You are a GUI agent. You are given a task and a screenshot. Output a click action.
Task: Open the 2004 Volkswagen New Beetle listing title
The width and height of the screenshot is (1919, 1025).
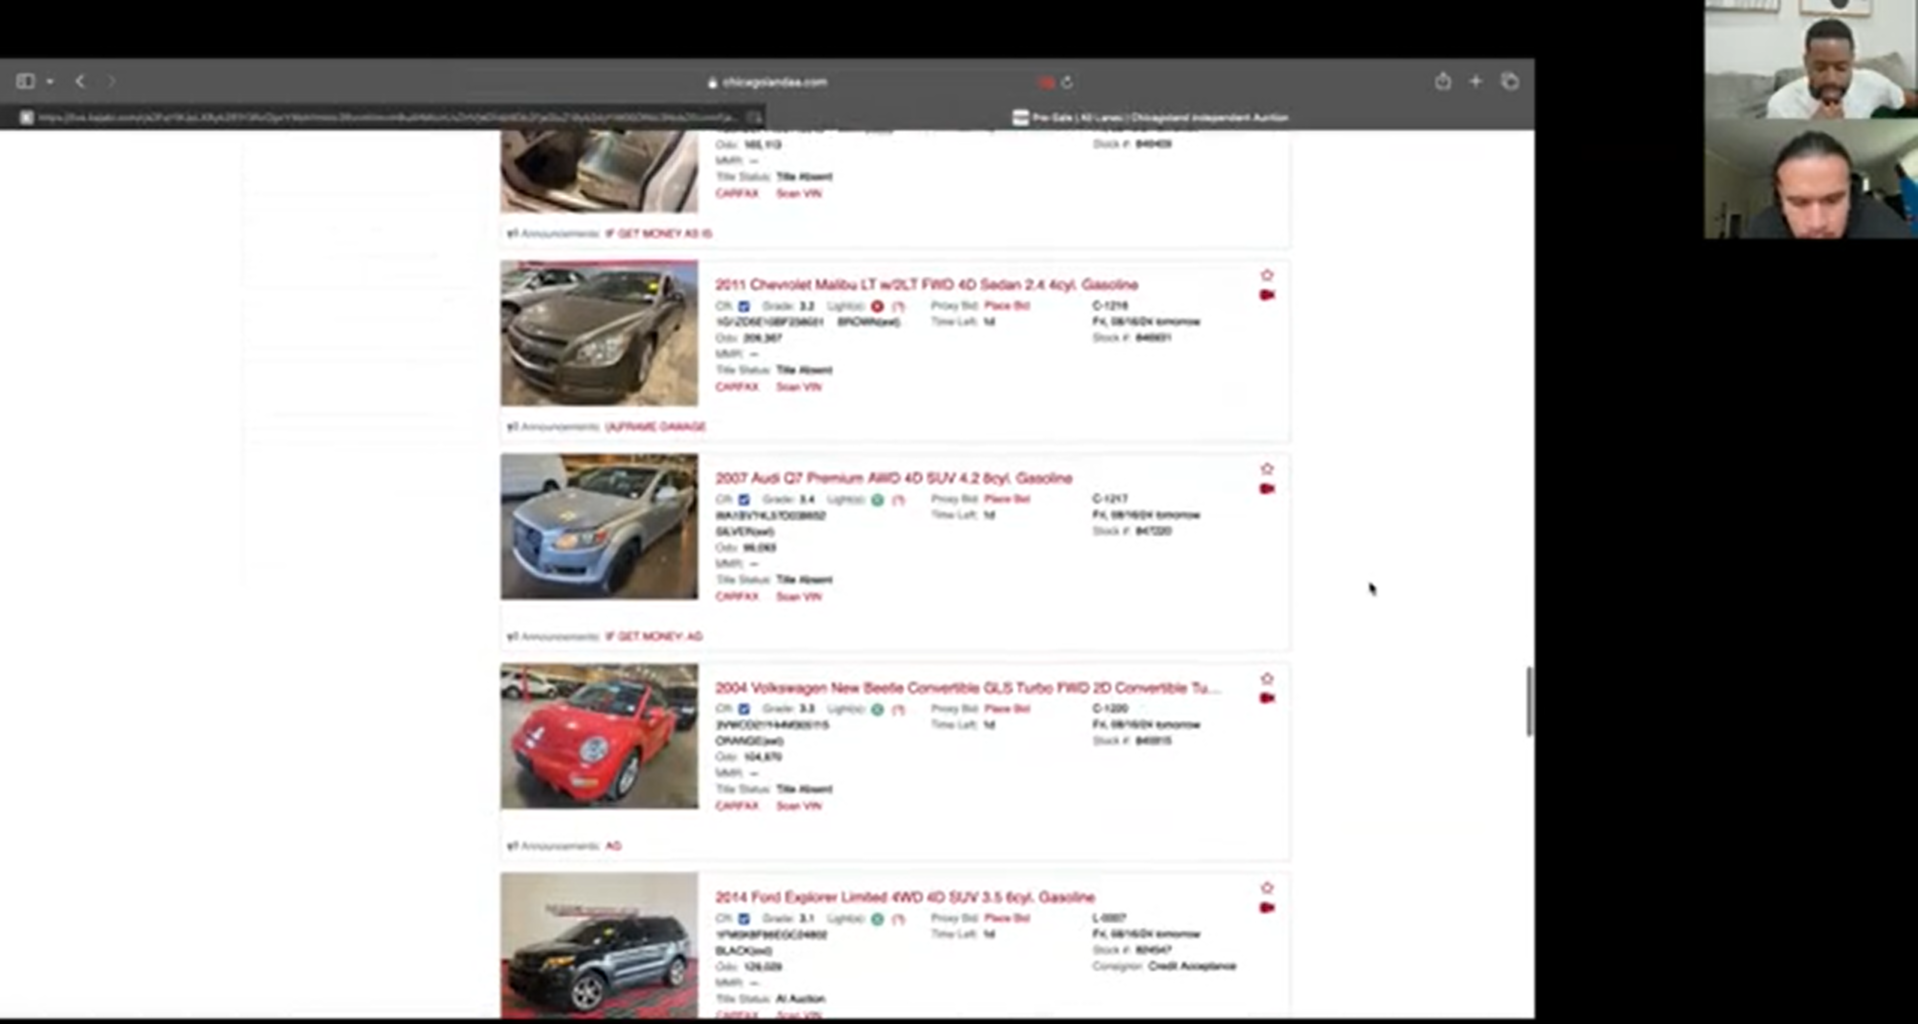pos(967,688)
